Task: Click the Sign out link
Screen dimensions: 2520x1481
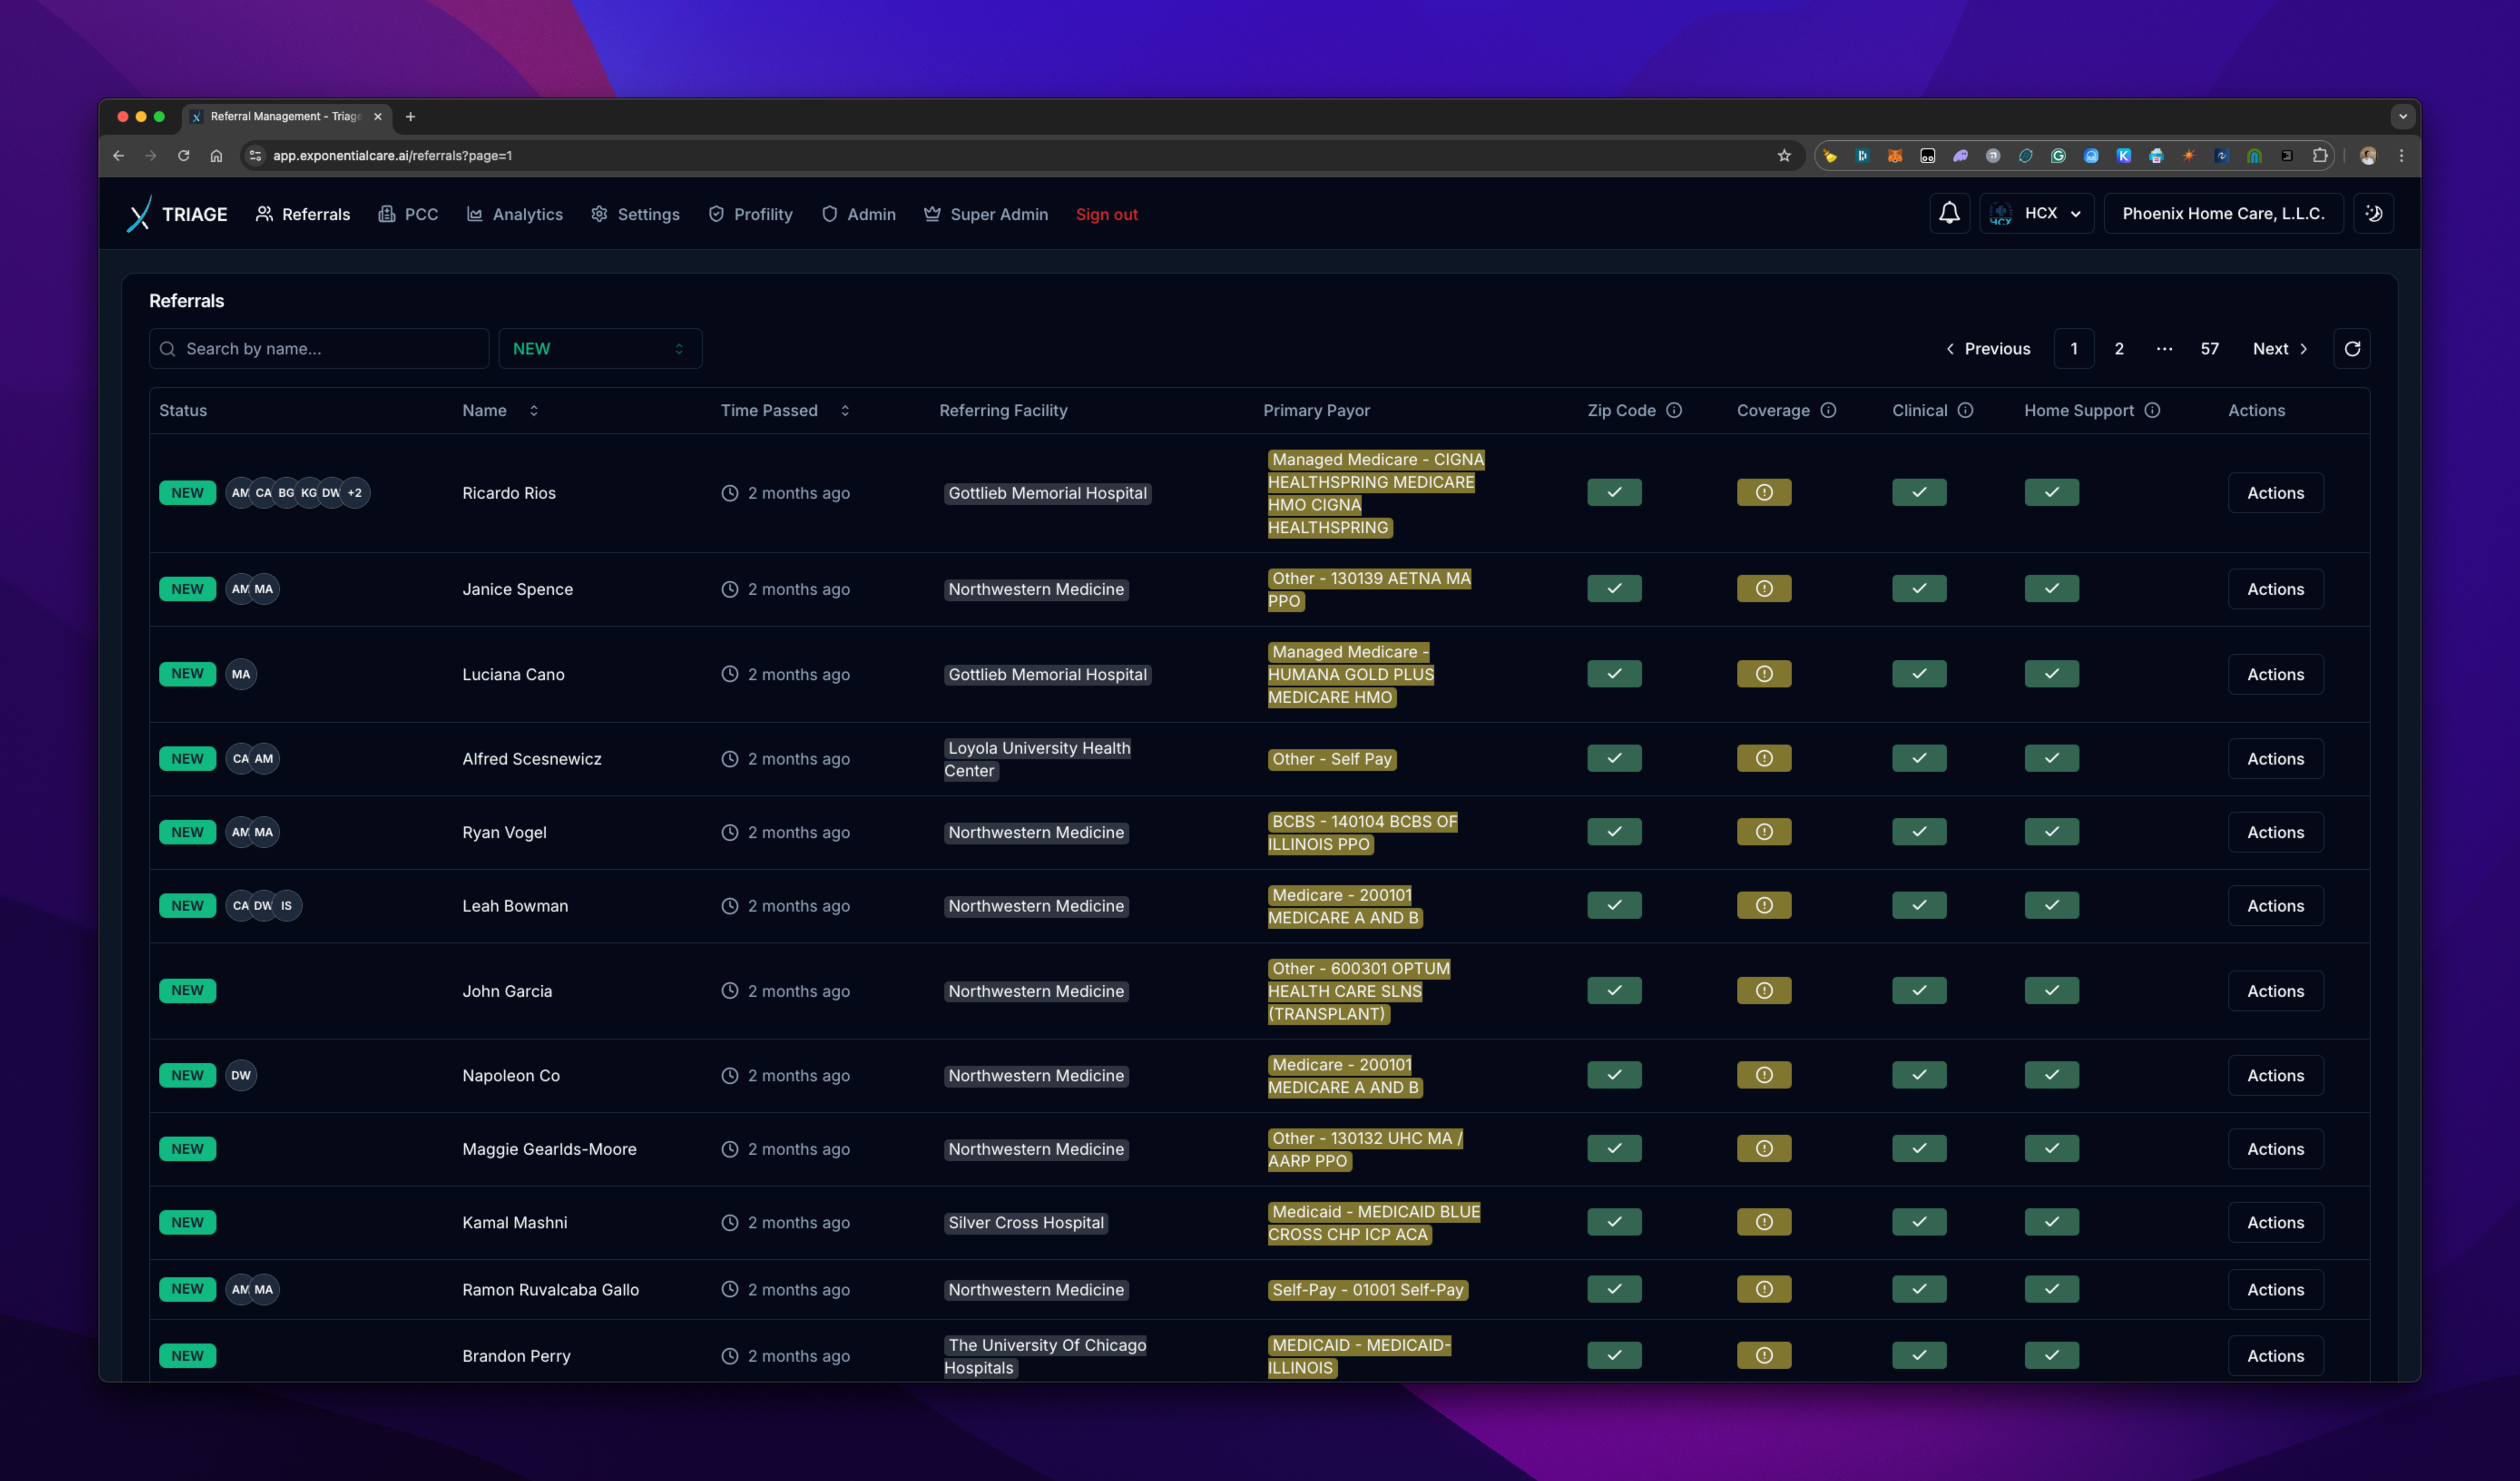Action: 1106,214
